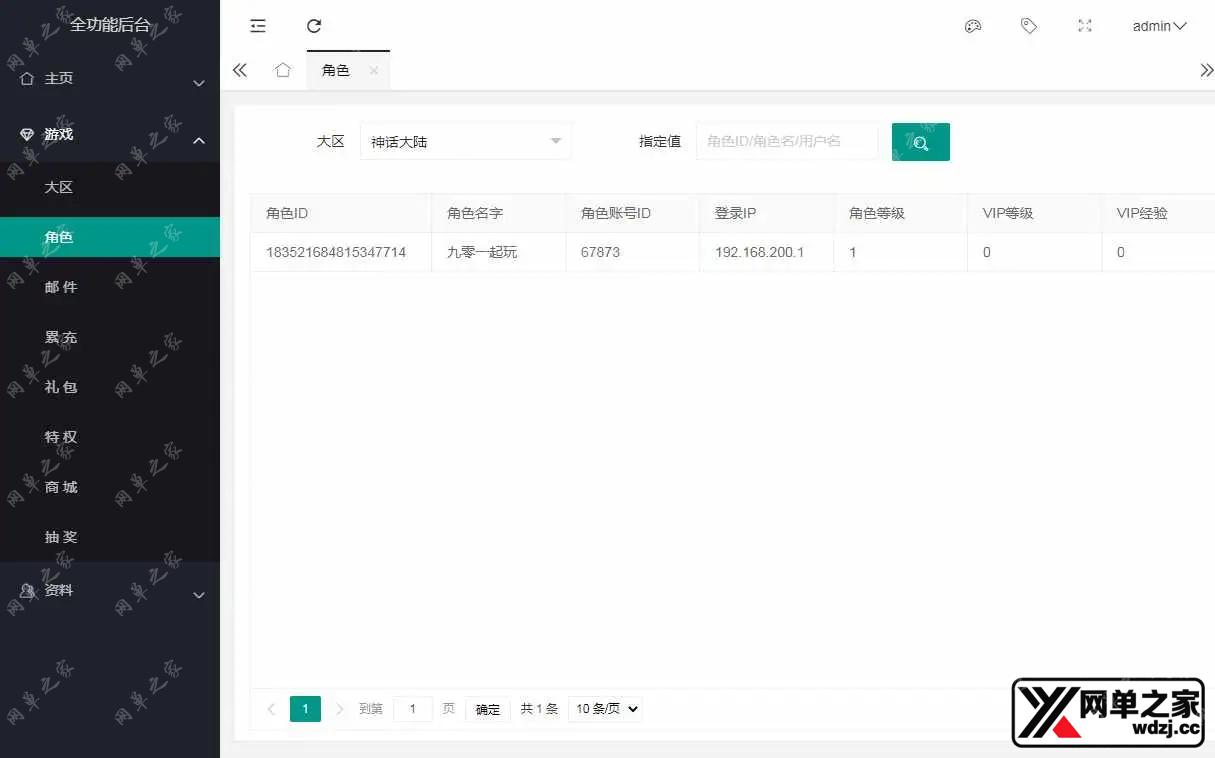Click the sidebar collapse hamburger icon
1215x758 pixels.
[x=257, y=25]
